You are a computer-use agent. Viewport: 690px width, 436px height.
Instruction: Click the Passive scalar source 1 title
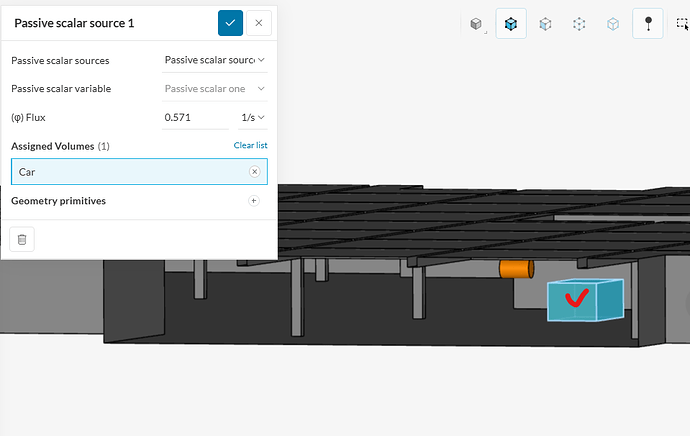point(74,23)
